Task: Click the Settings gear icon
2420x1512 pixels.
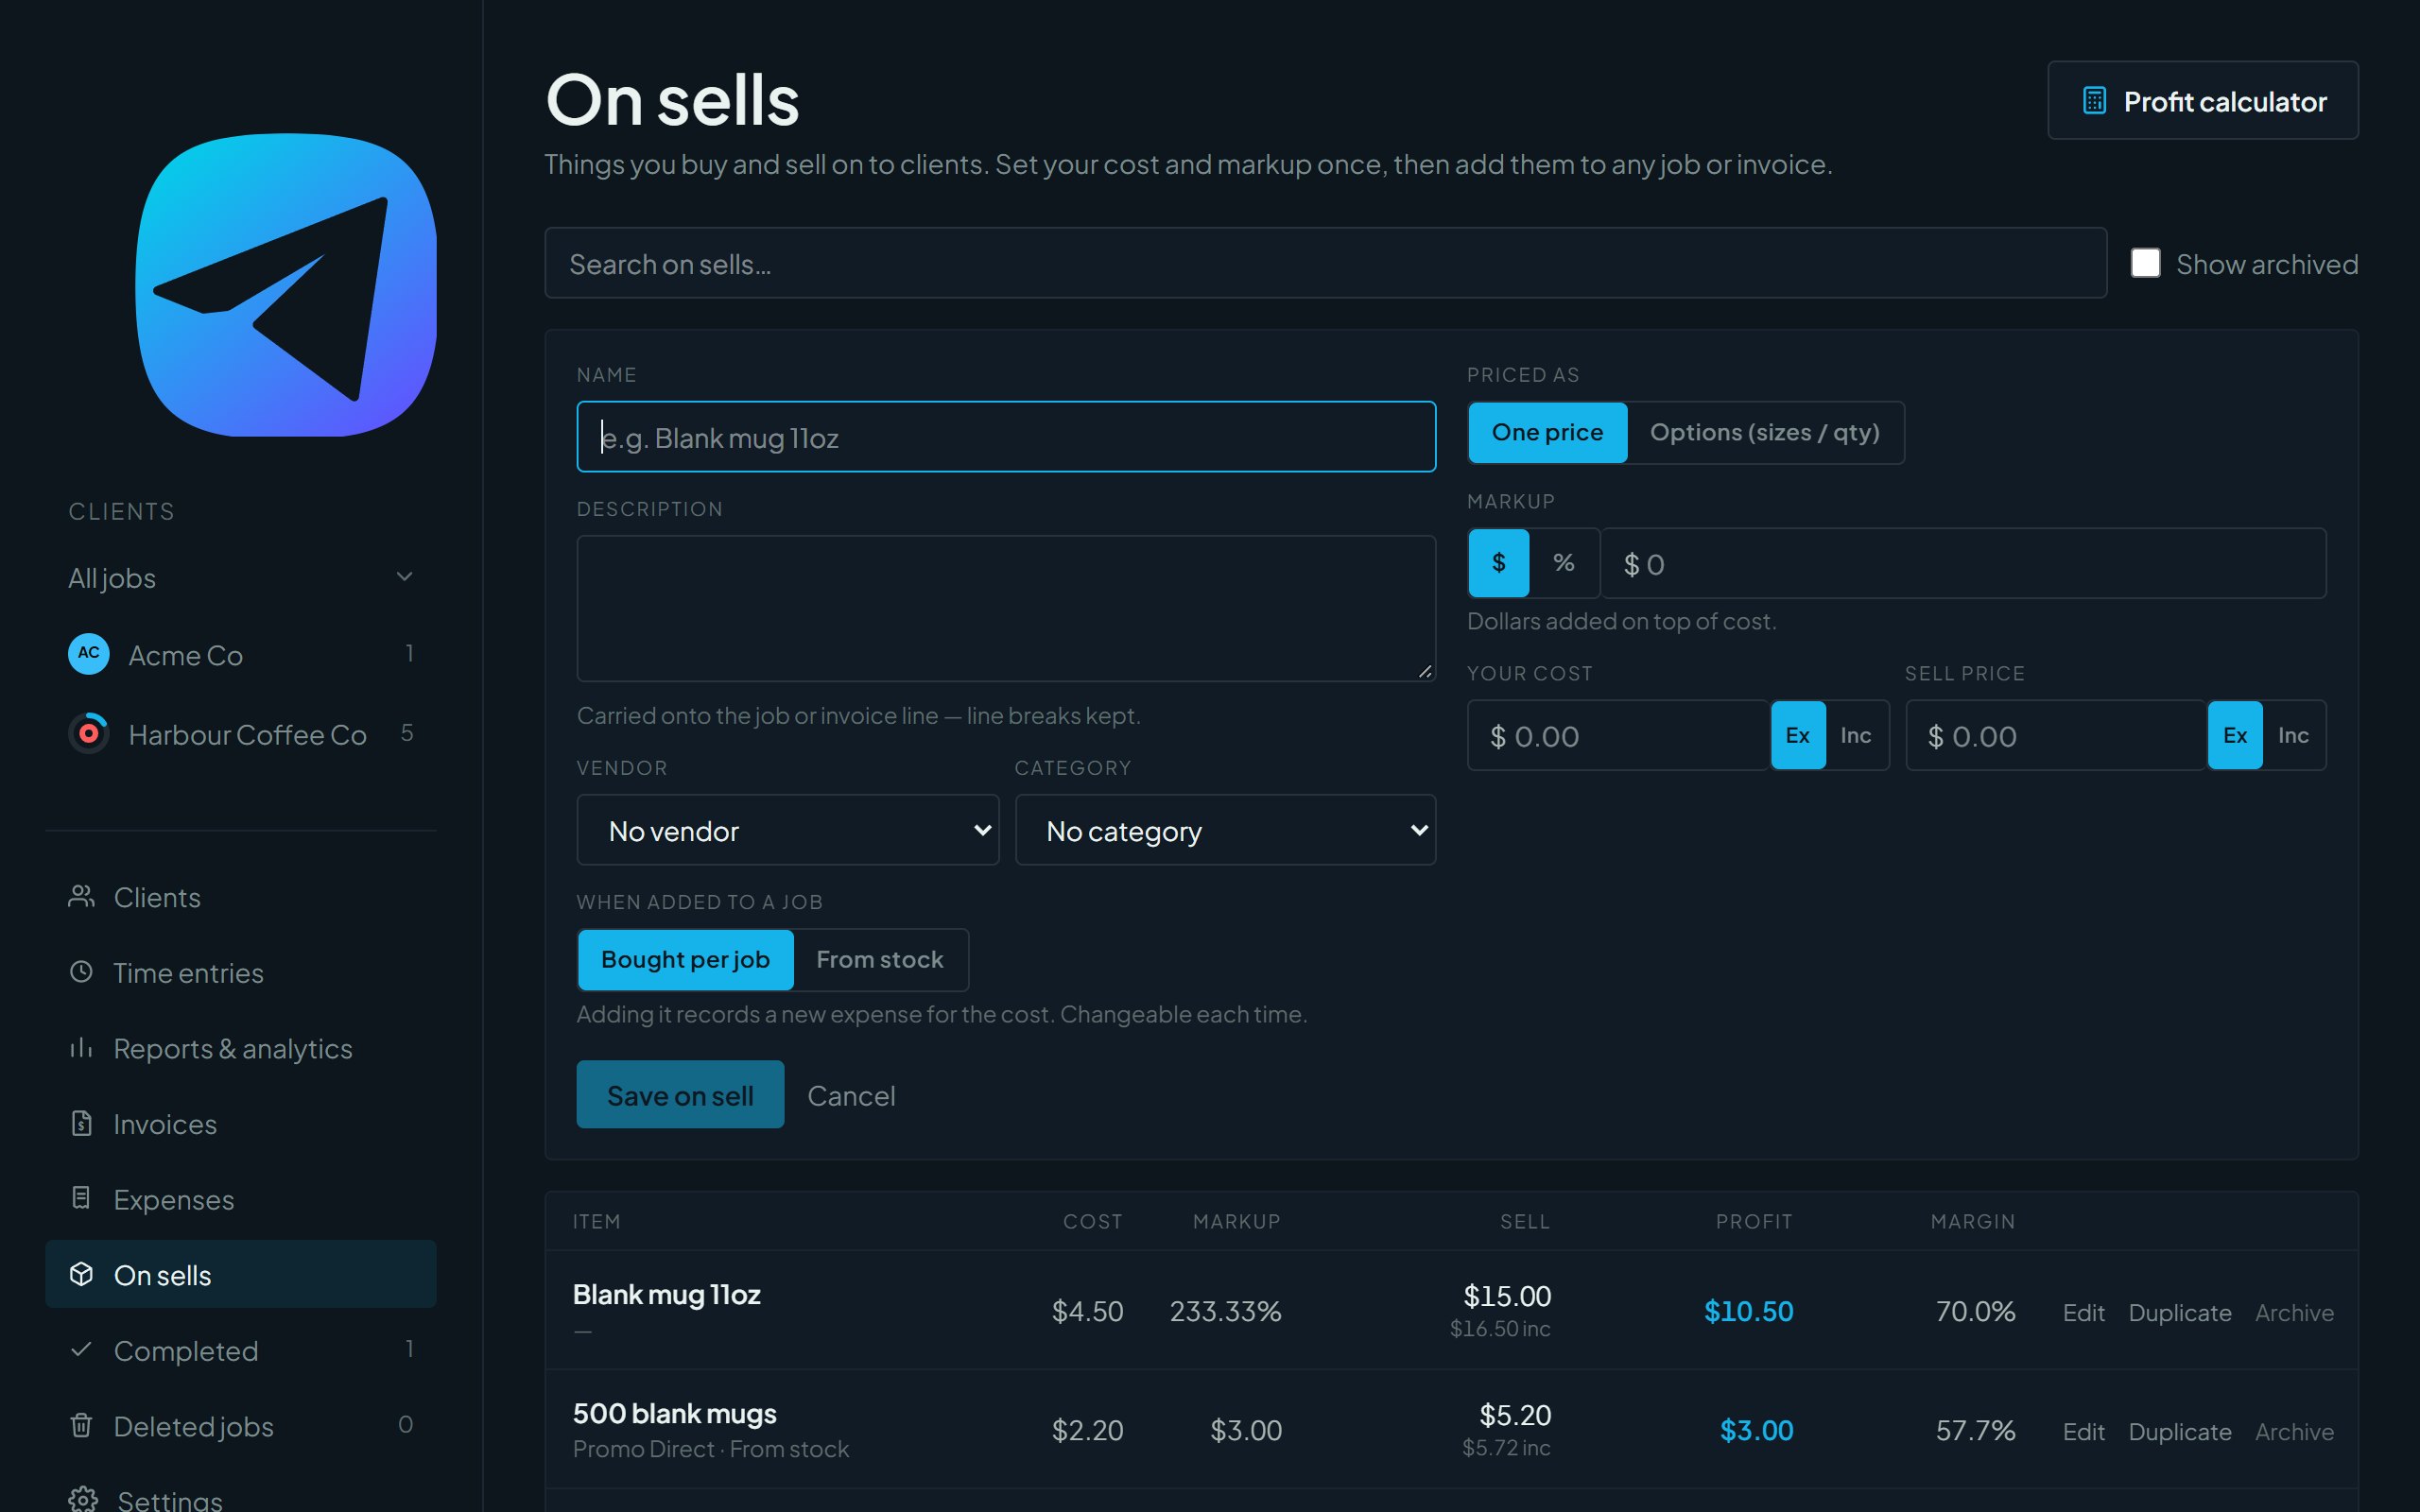Action: click(x=83, y=1499)
